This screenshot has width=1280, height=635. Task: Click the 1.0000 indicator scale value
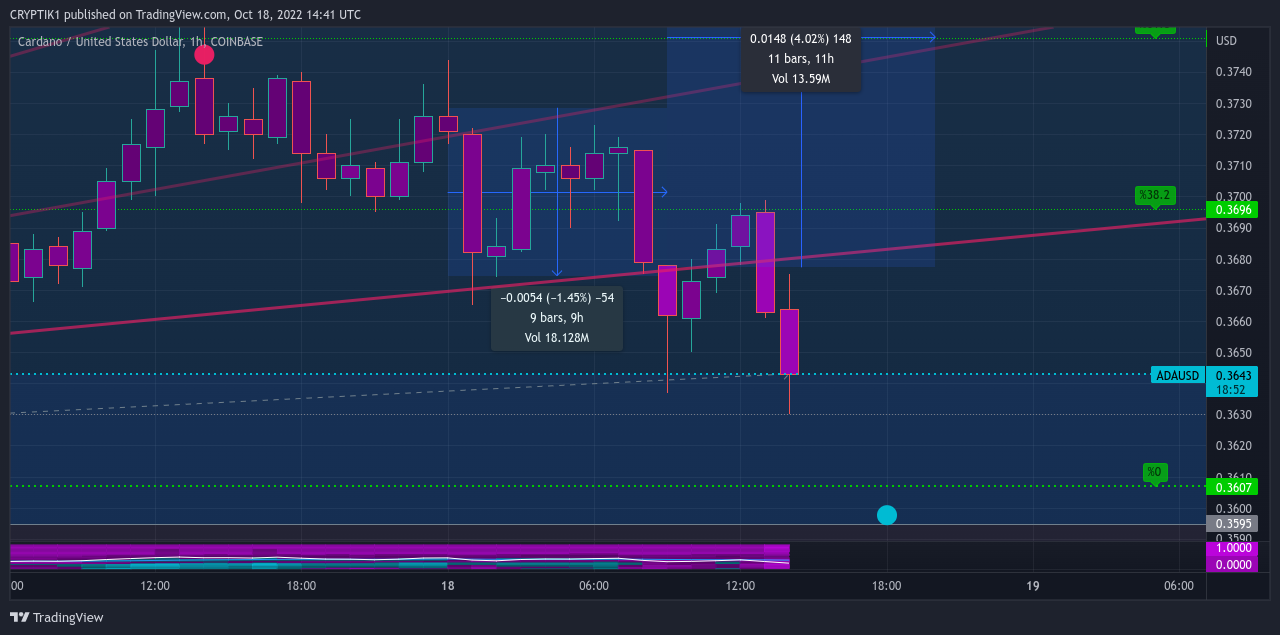click(x=1233, y=548)
